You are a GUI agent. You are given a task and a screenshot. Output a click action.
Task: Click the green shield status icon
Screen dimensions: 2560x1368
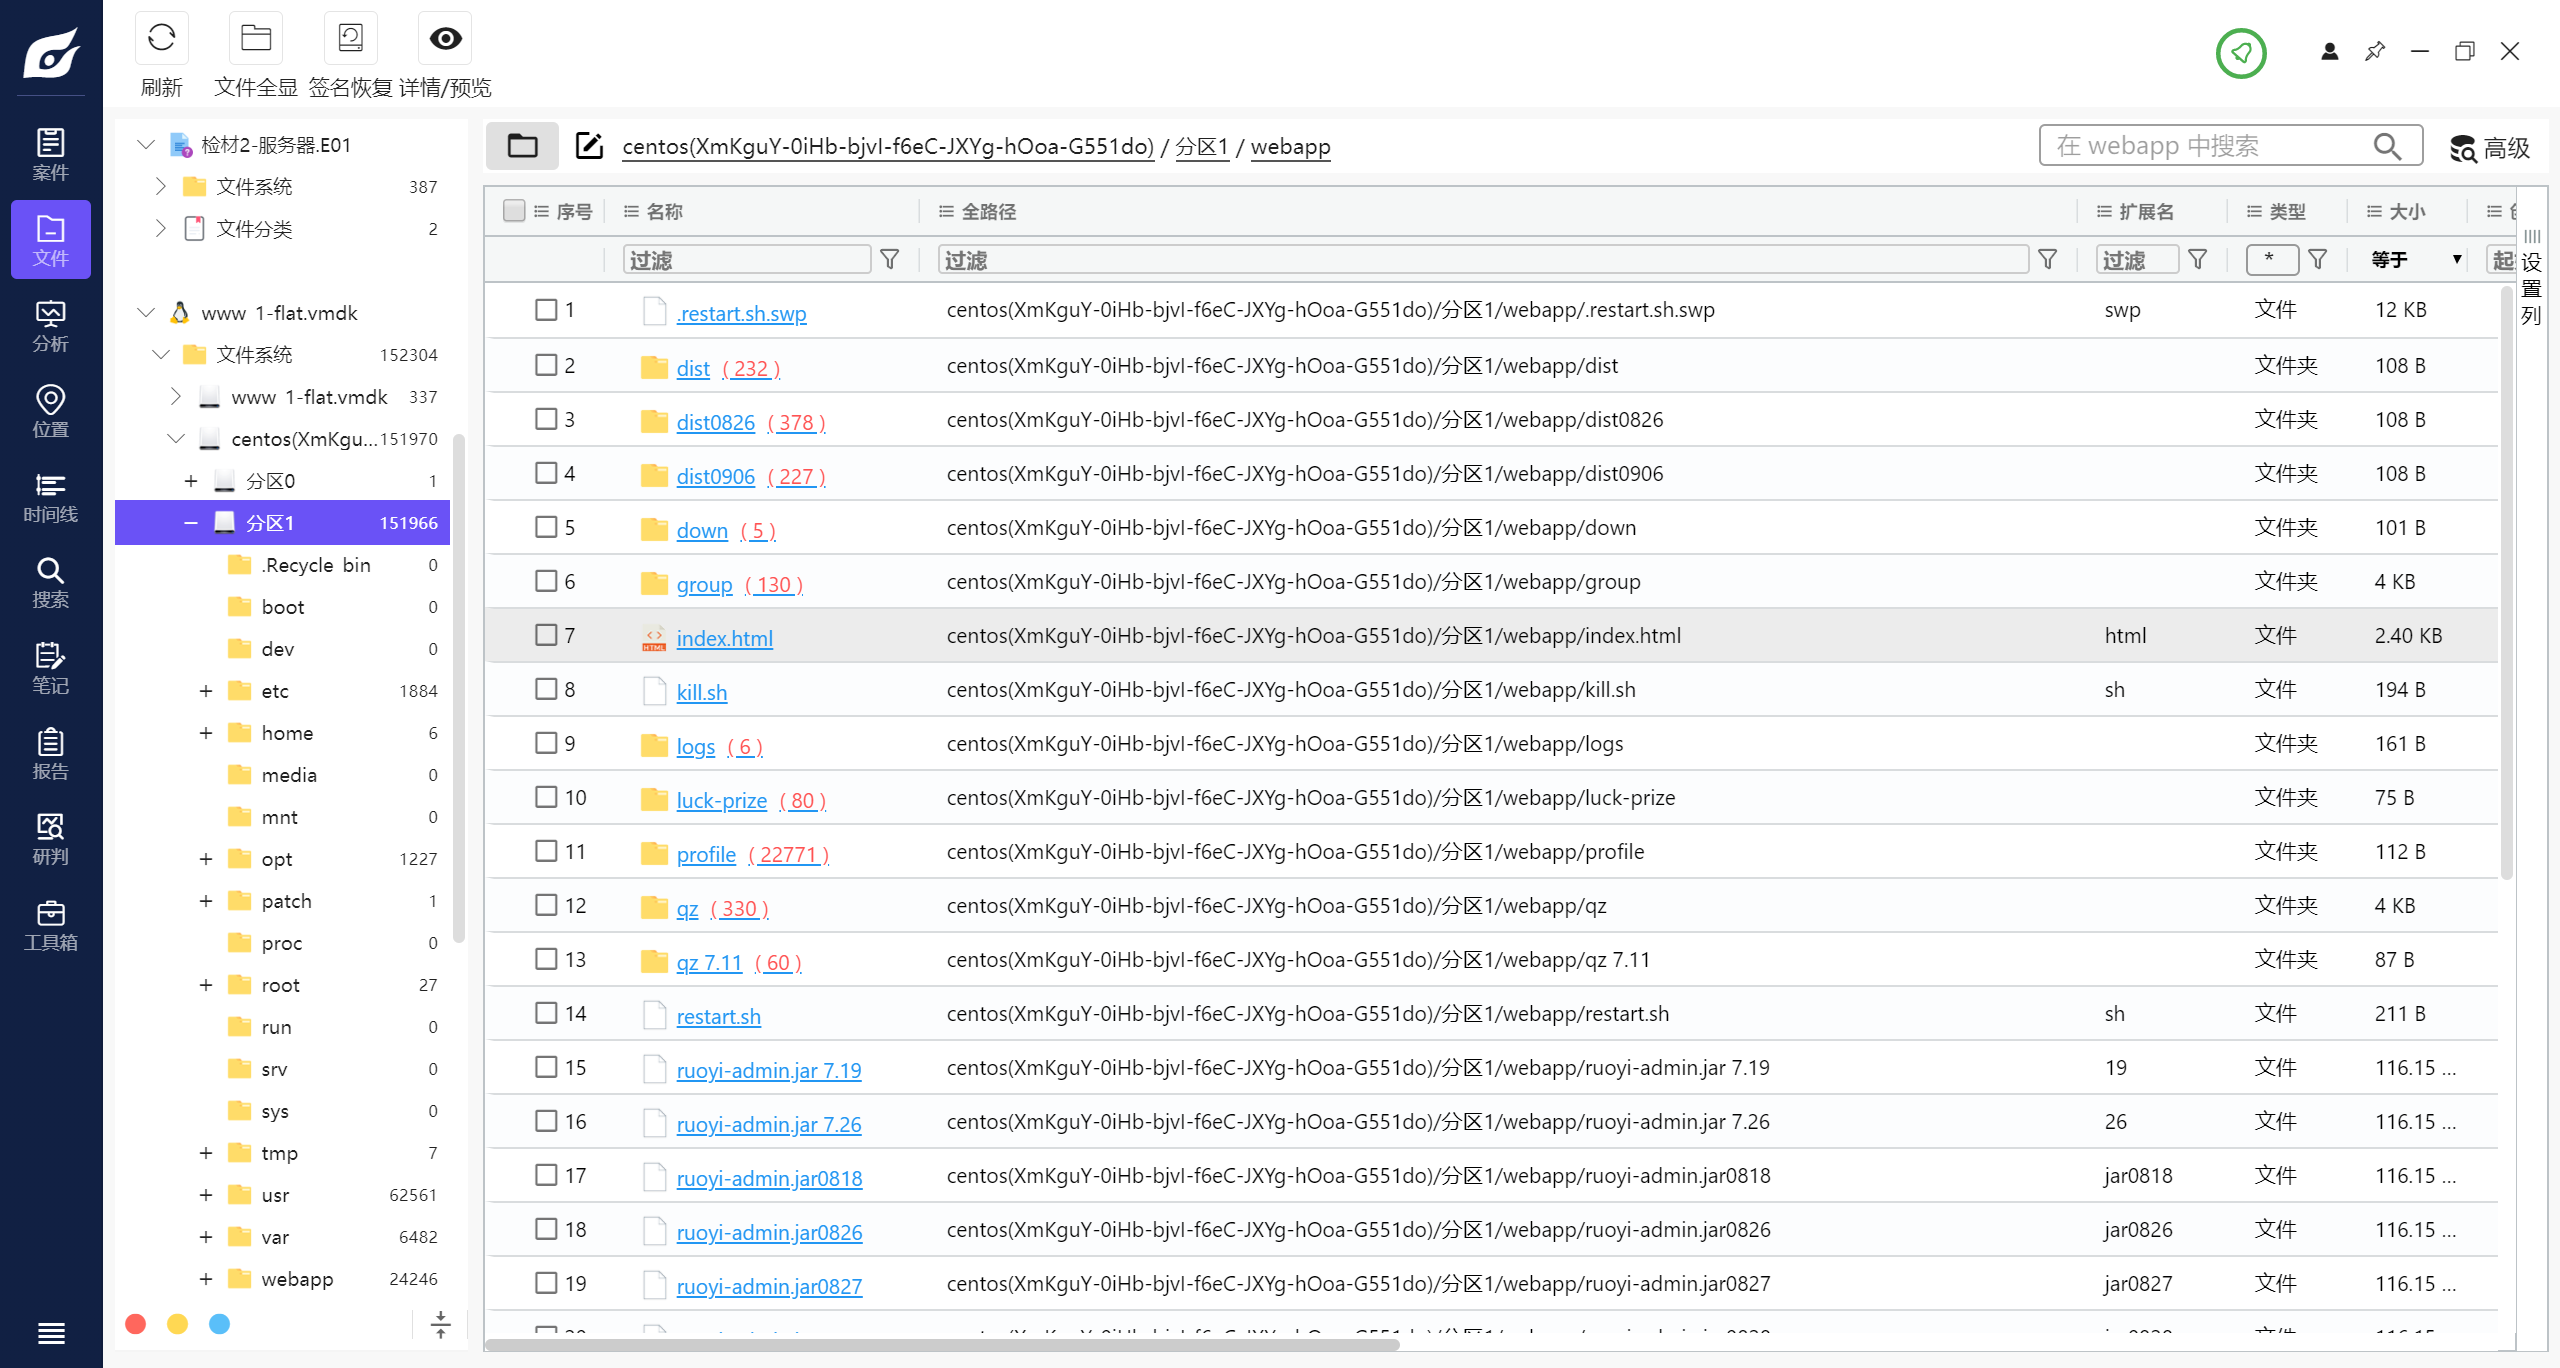[2240, 52]
